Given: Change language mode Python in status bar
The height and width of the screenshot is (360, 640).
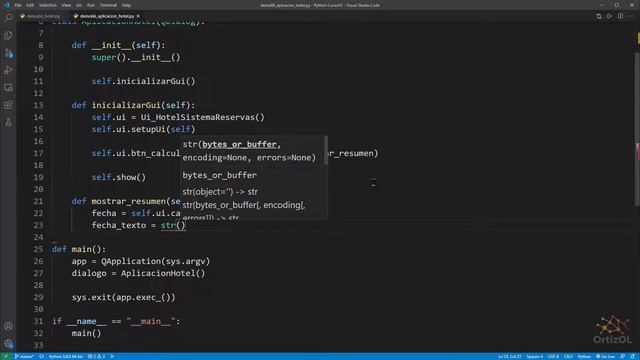Looking at the screenshot, I should coord(584,356).
